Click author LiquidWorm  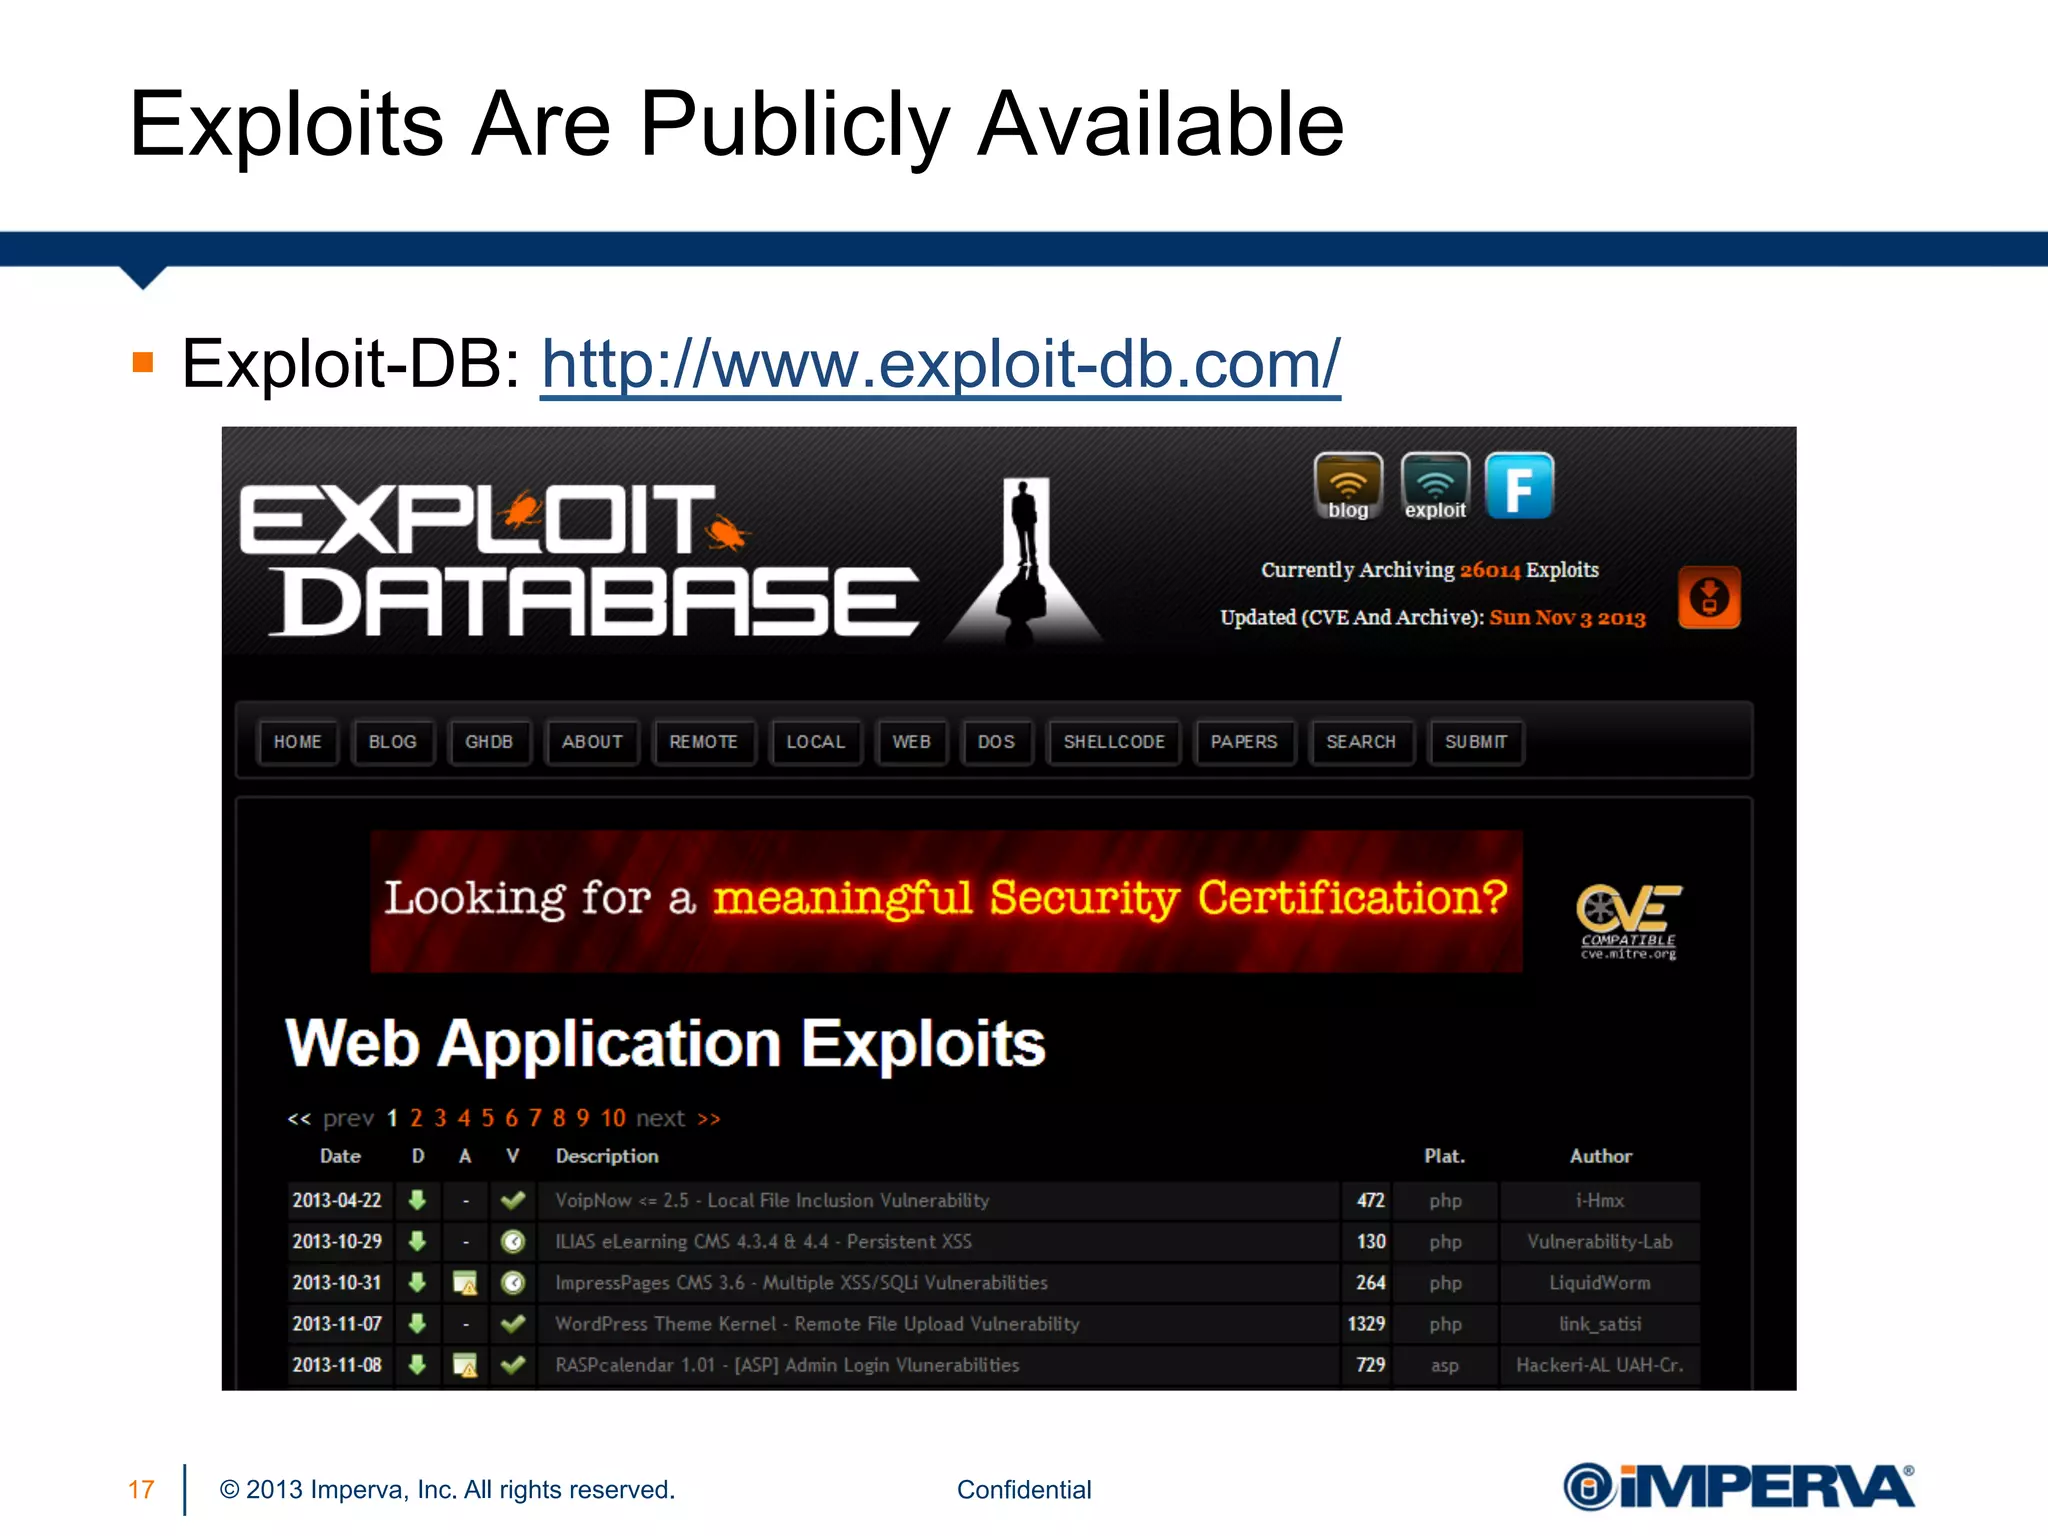1600,1282
